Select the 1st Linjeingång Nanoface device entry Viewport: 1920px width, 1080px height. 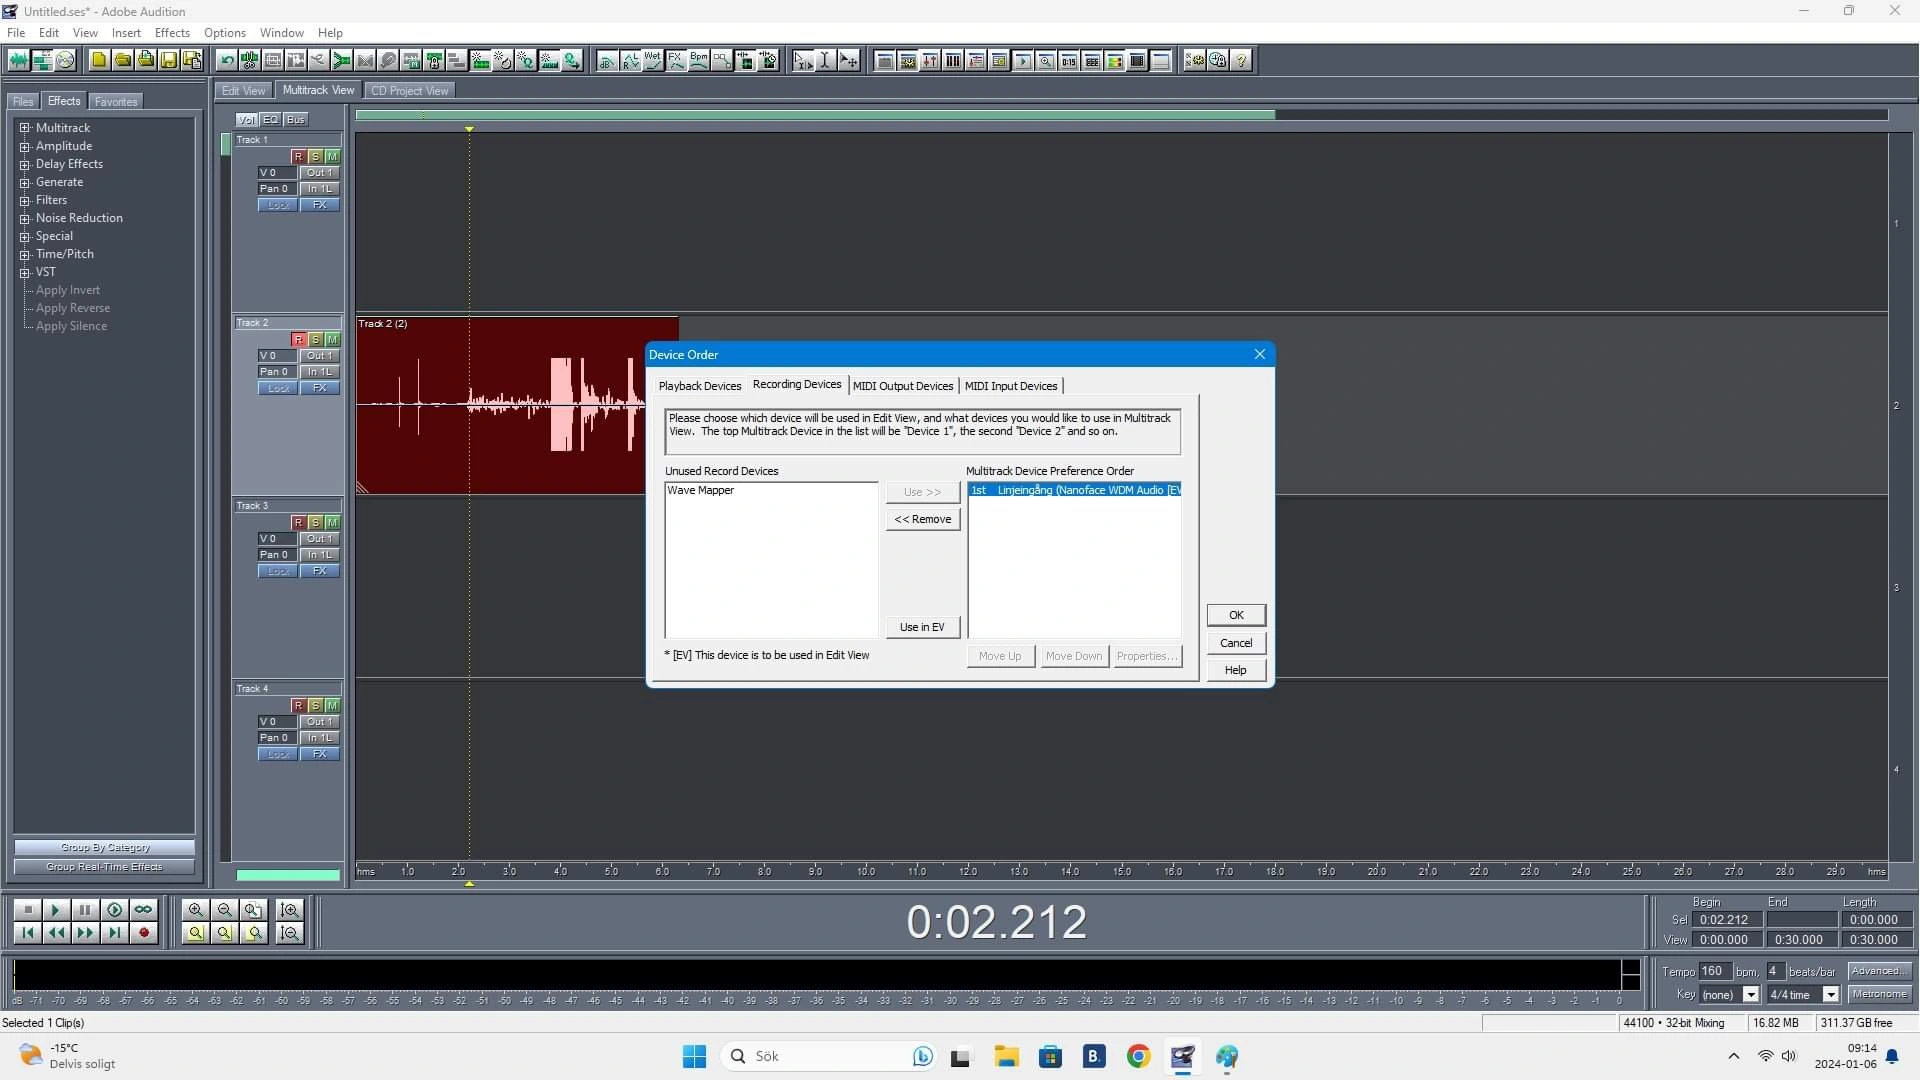tap(1074, 490)
